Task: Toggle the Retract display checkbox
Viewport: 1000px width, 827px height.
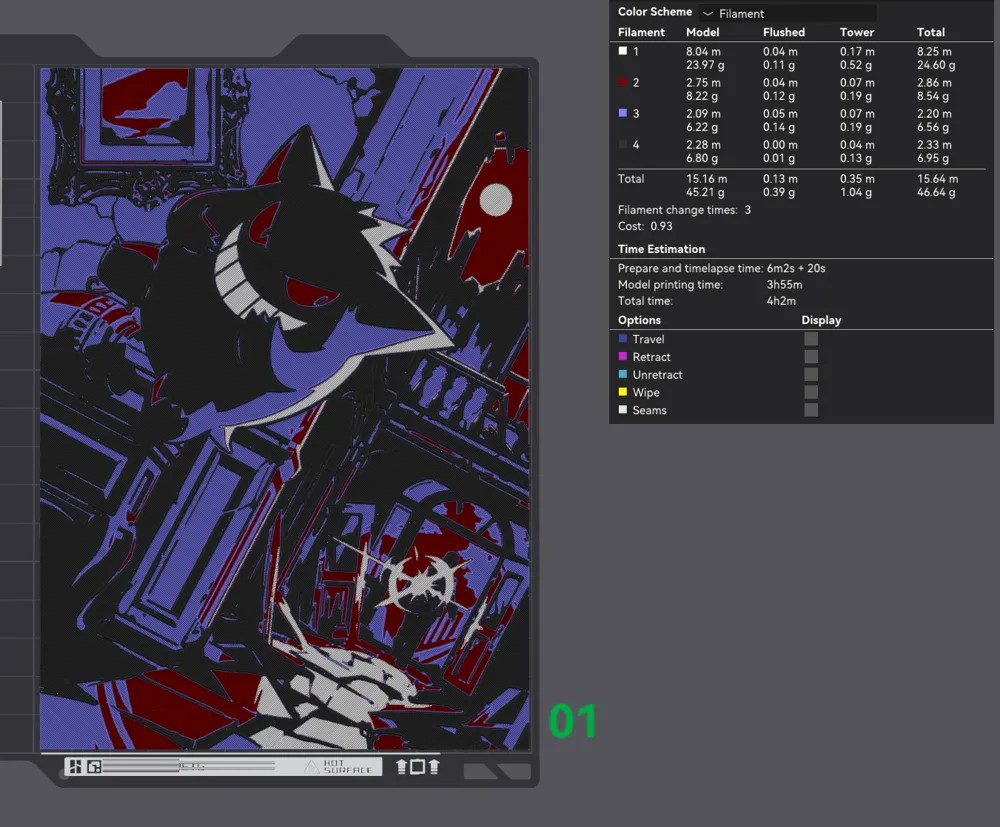Action: tap(811, 357)
